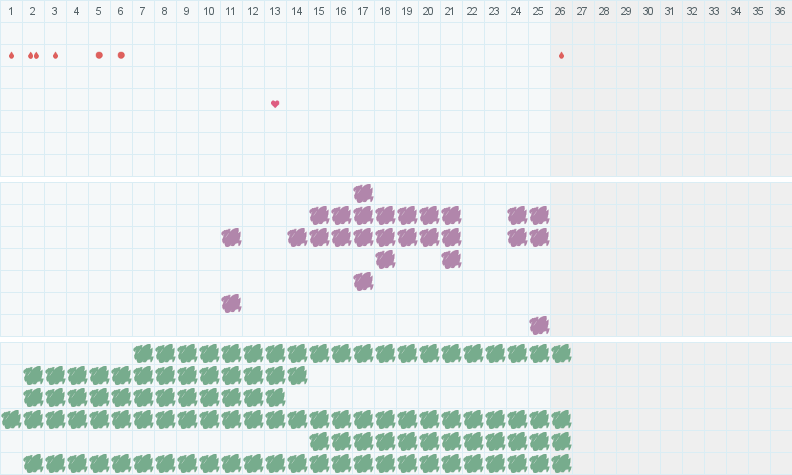Click the day 1 column header

[11, 11]
